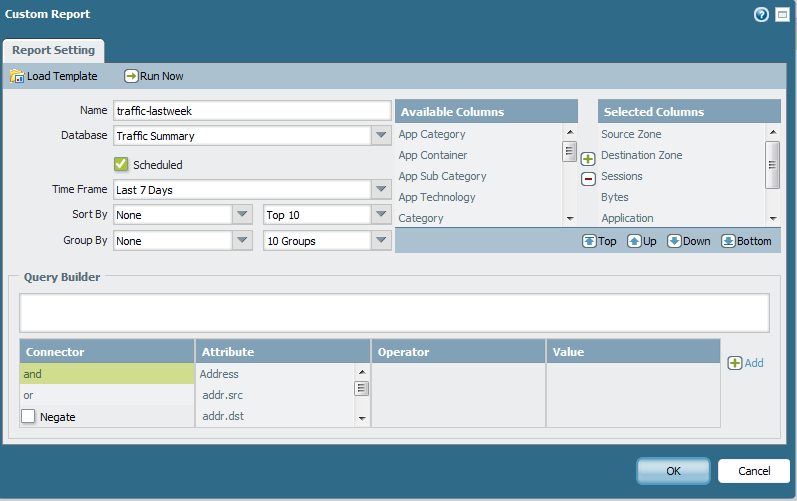Viewport: 797px width, 501px height.
Task: Move selected column Down
Action: 675,241
